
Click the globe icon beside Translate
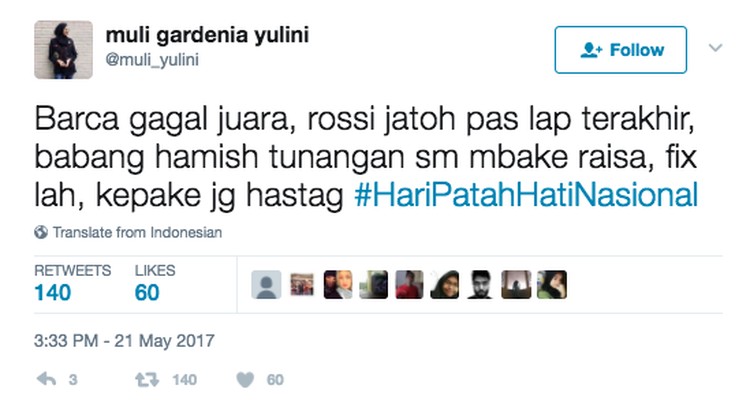(x=41, y=233)
